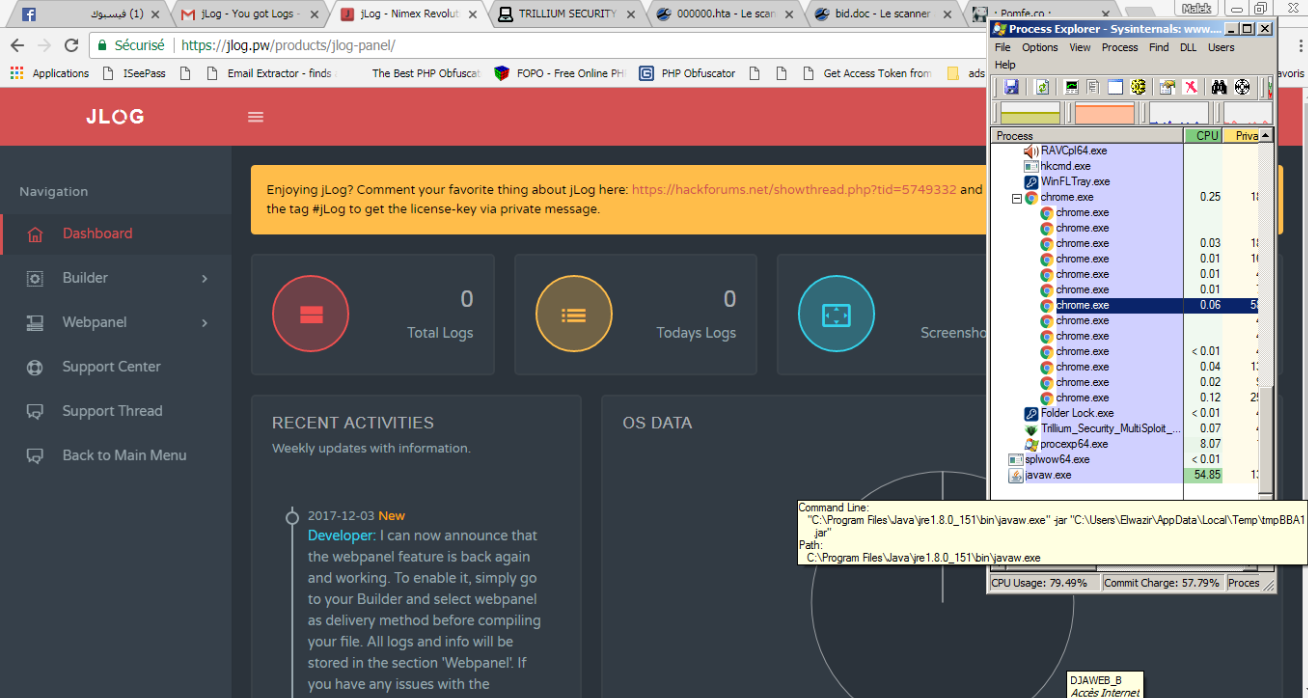Expand the Webpanel submenu chevron
Viewport: 1308px width, 698px height.
[x=204, y=322]
